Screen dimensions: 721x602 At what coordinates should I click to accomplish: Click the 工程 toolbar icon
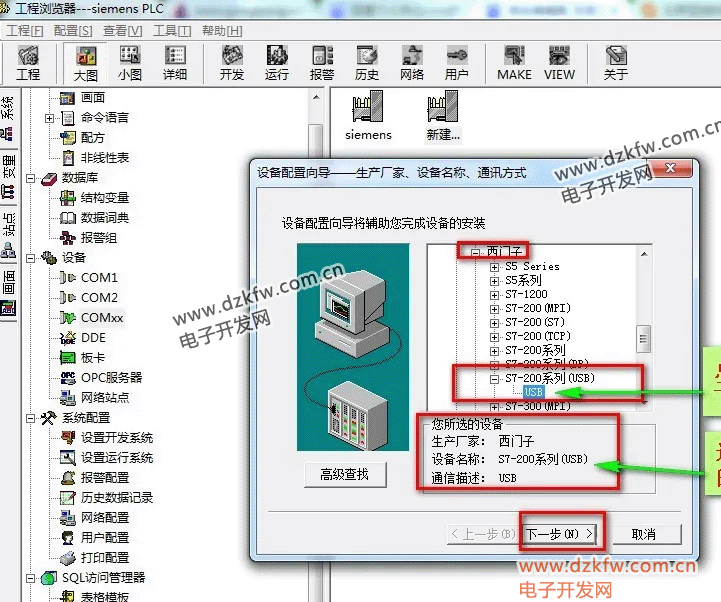pos(28,62)
